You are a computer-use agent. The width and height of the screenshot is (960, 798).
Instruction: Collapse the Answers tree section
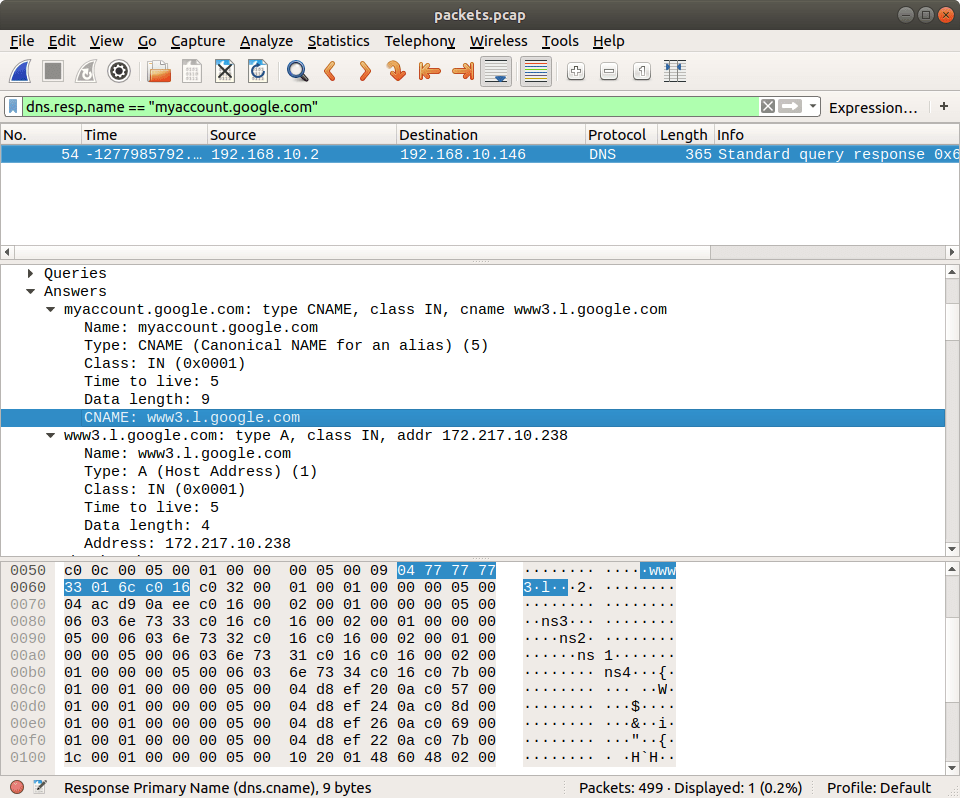click(x=32, y=291)
